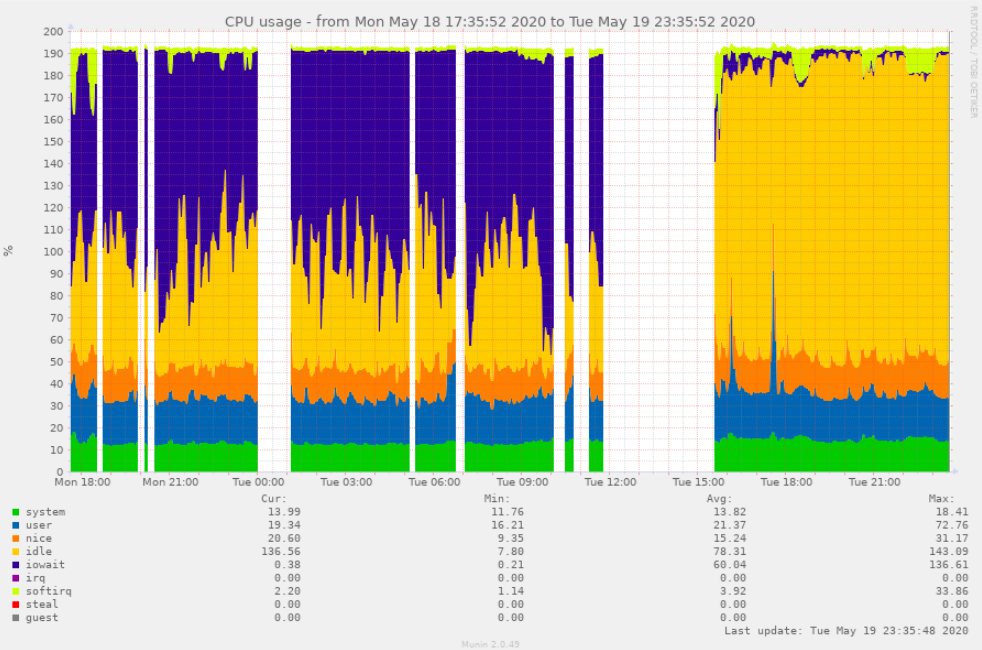Viewport: 982px width, 650px height.
Task: Click the yellow idle legend swatch
Action: coord(16,551)
